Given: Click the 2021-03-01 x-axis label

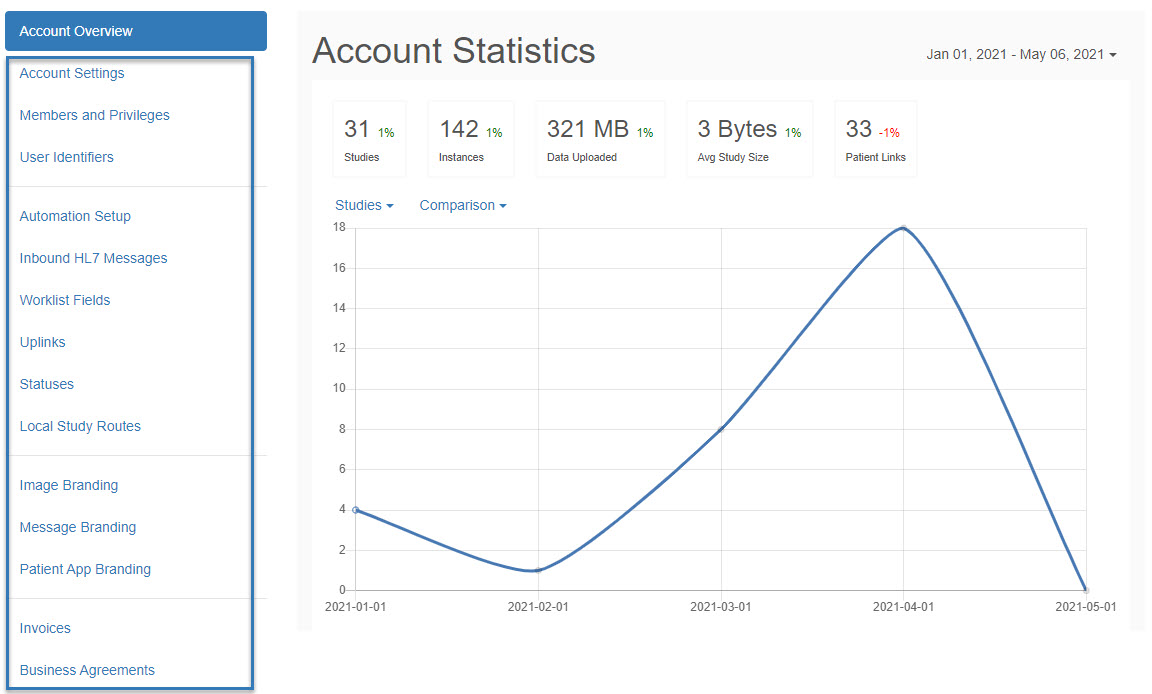Looking at the screenshot, I should (721, 607).
